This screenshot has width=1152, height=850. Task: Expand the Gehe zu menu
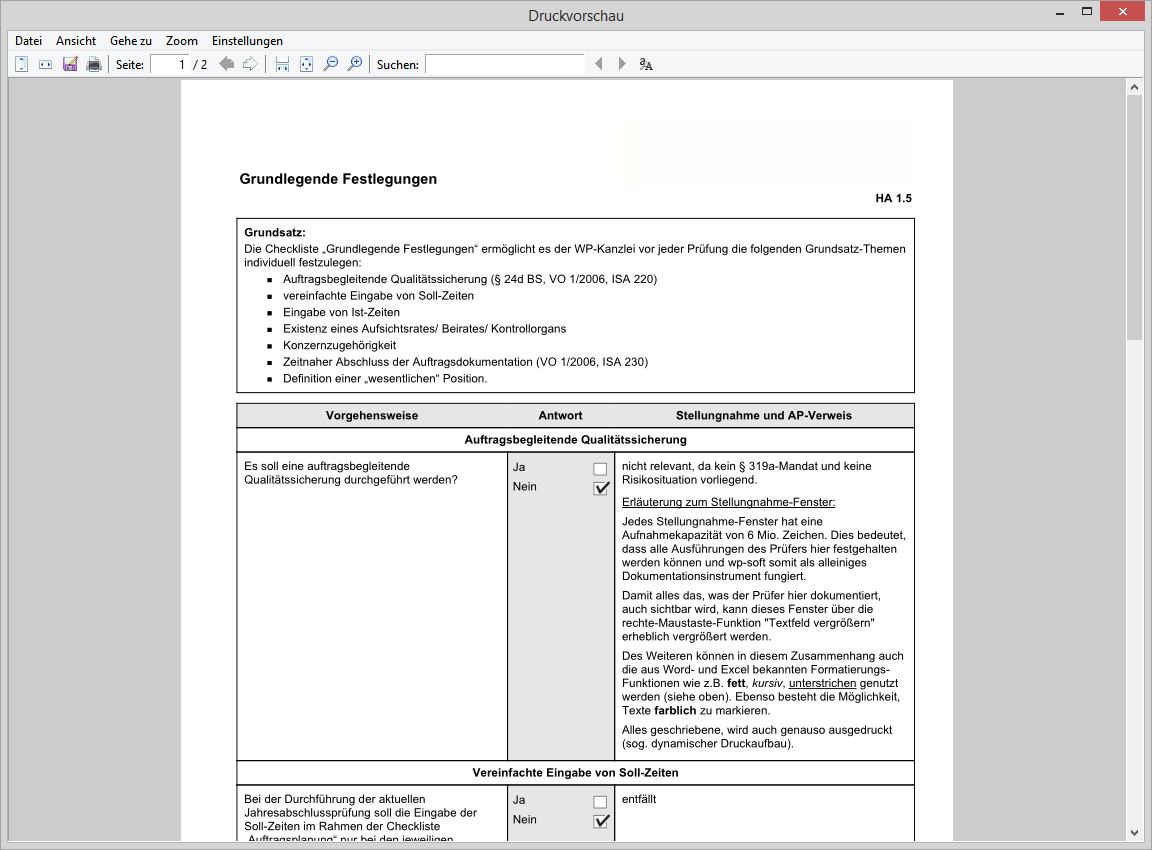coord(131,41)
